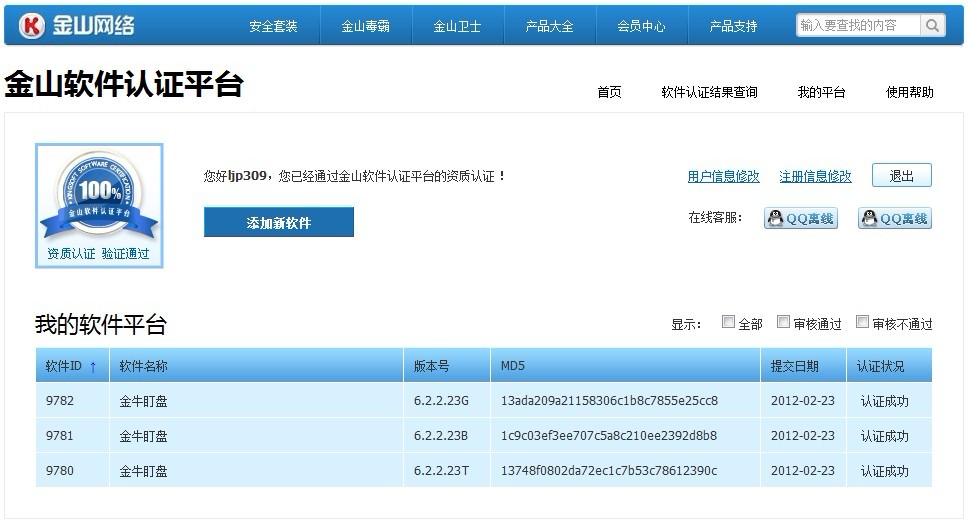The height and width of the screenshot is (526, 969).
Task: Open the 金山卫士 menu
Action: (x=457, y=26)
